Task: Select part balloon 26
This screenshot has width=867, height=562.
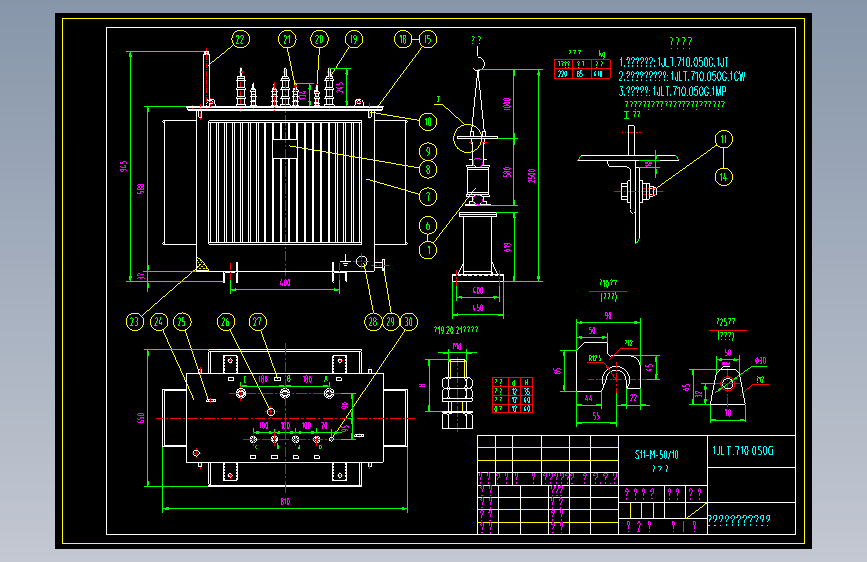Action: point(225,322)
